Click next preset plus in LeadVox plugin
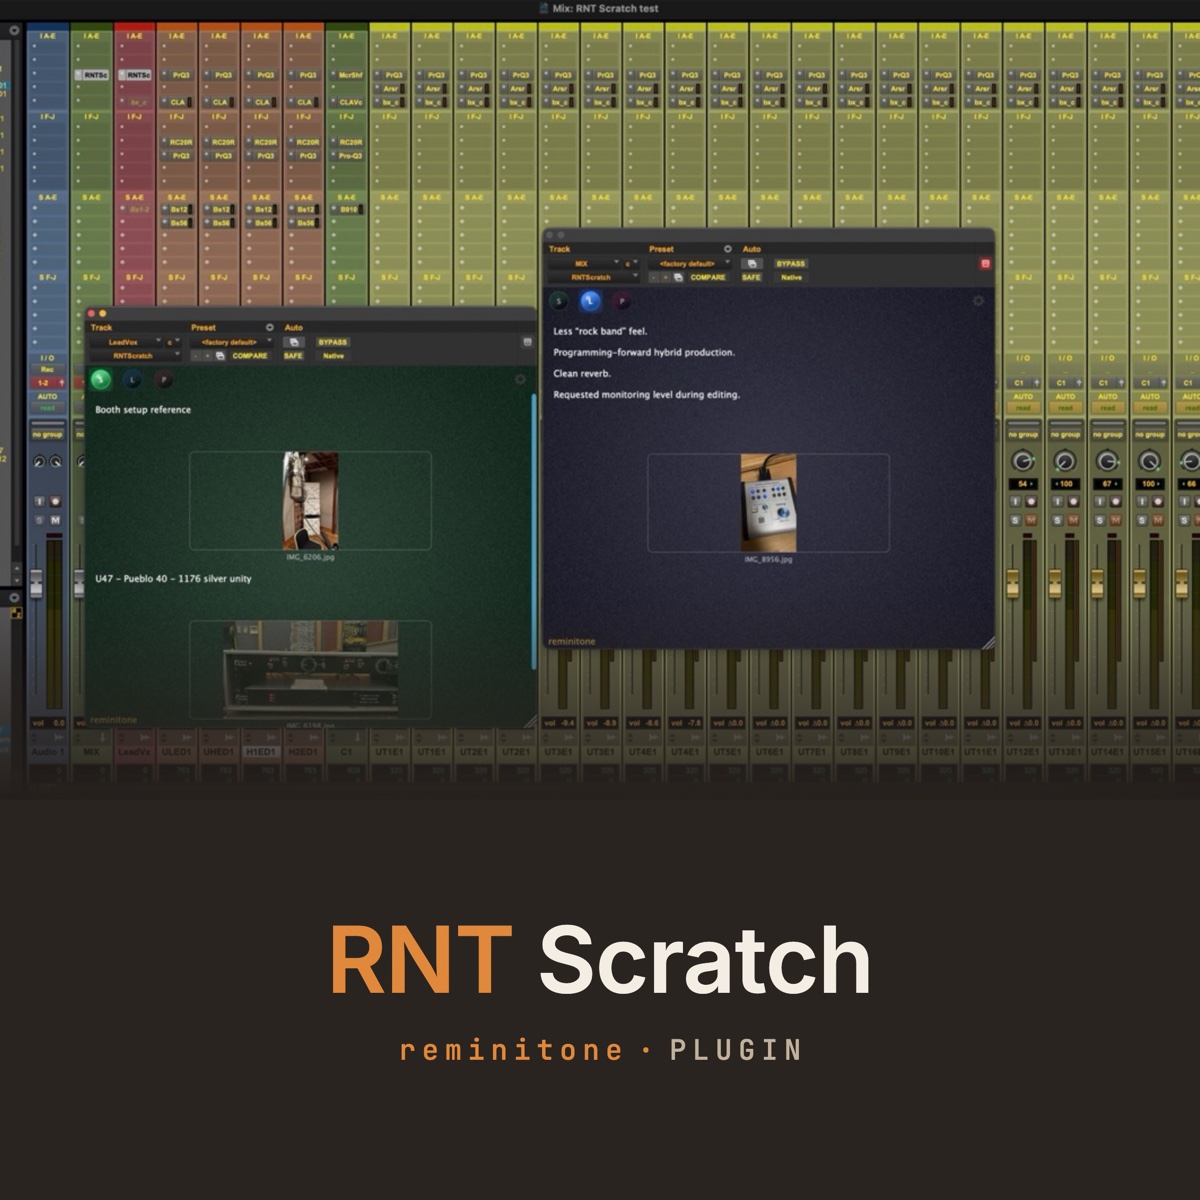This screenshot has height=1200, width=1200. pos(208,356)
